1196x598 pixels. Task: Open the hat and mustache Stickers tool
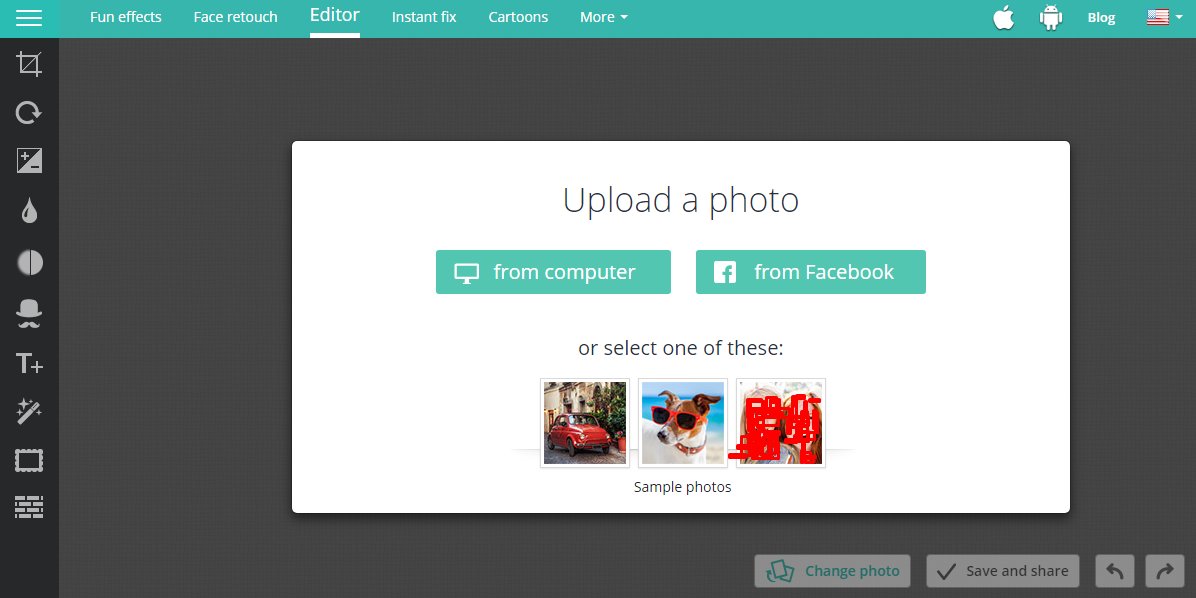coord(29,314)
